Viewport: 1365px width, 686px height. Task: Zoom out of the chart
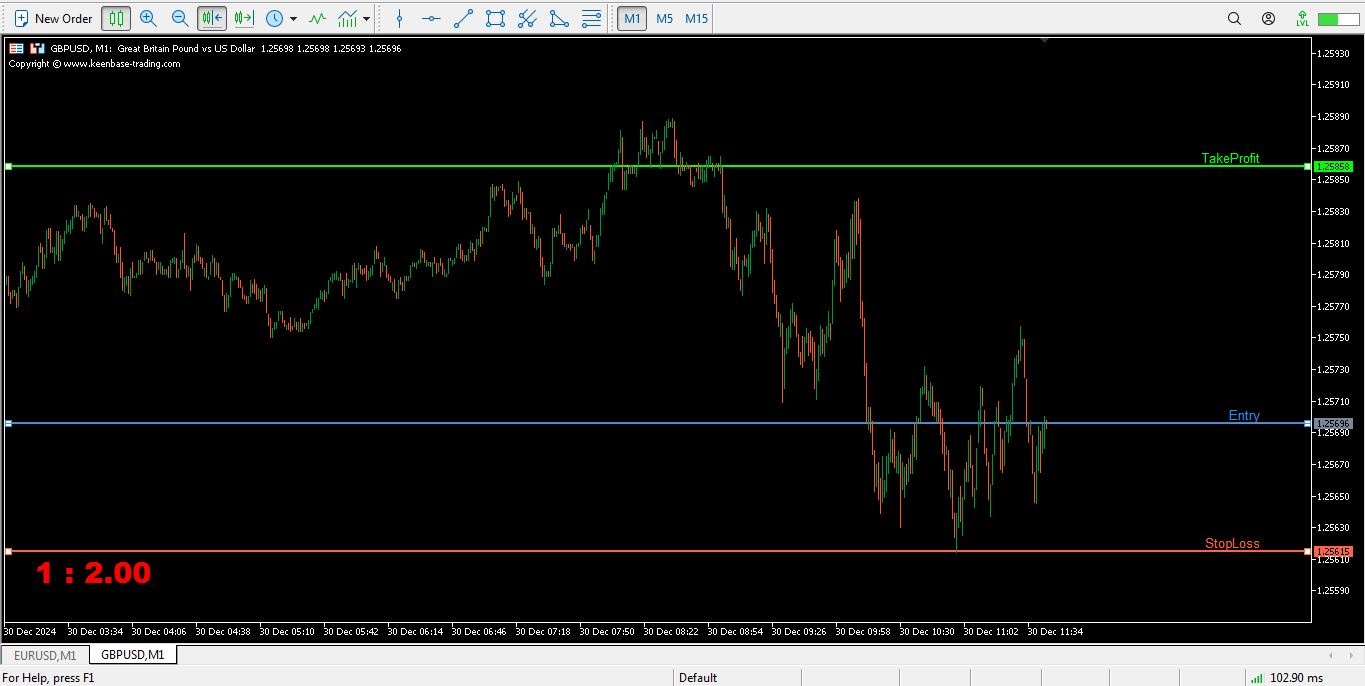coord(180,18)
